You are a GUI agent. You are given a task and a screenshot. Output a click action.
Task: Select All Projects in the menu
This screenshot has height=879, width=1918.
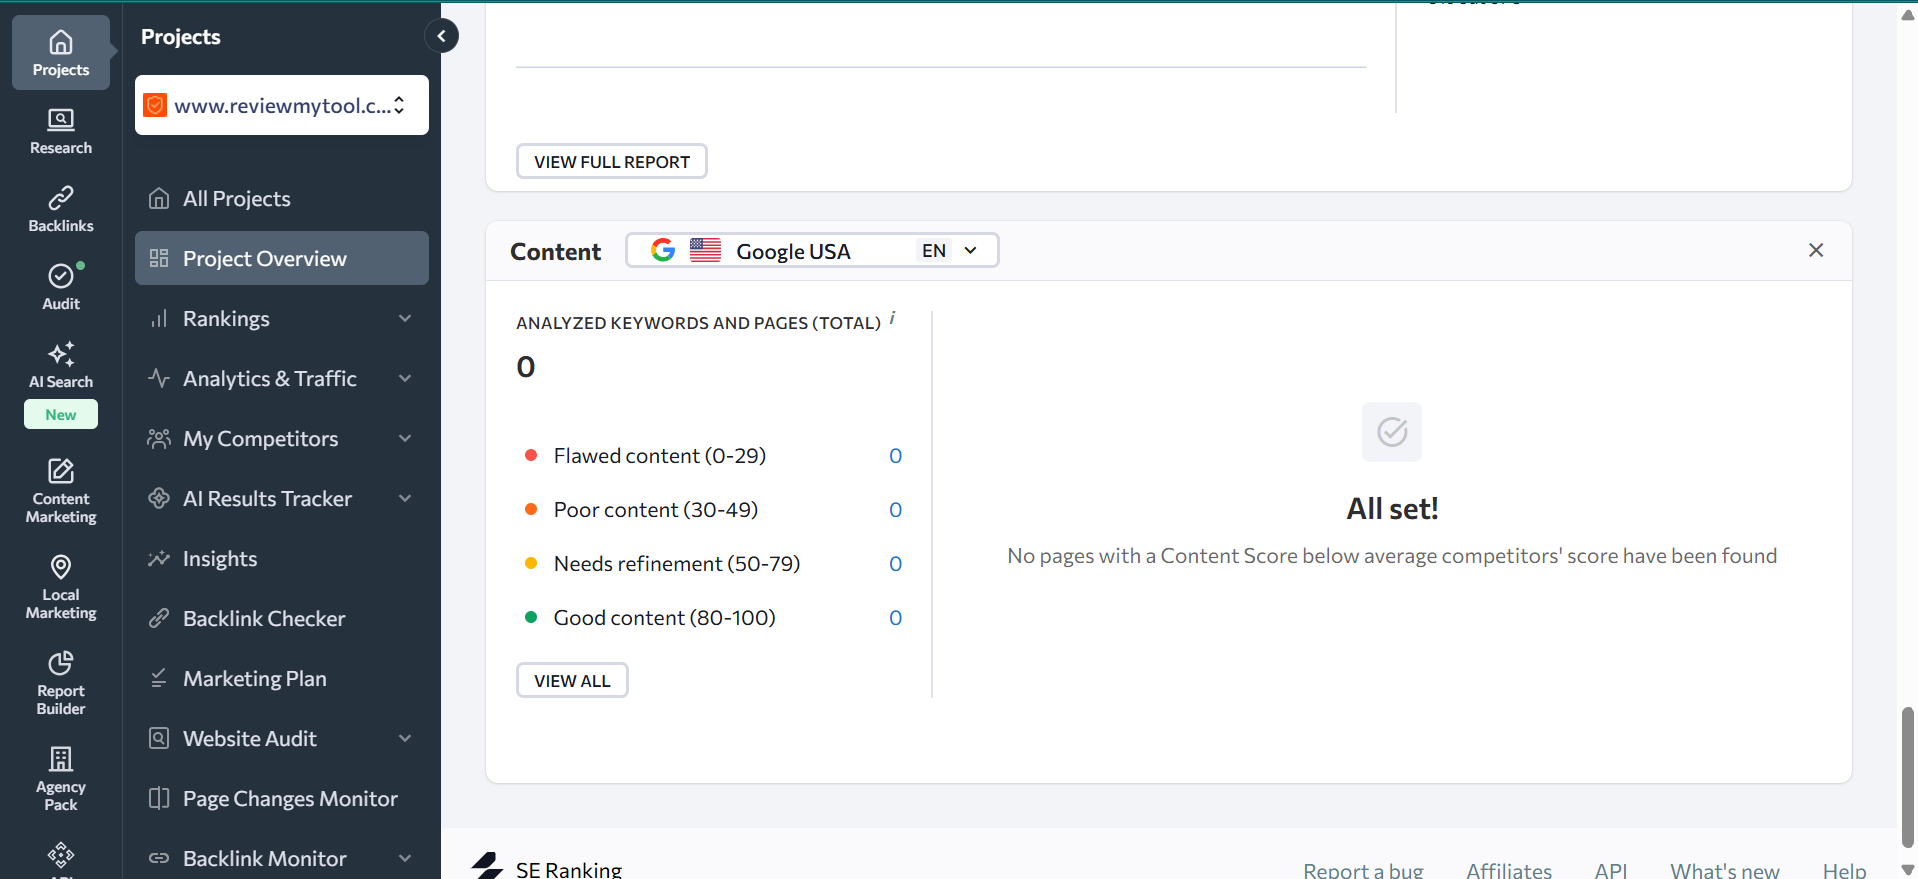[282, 198]
